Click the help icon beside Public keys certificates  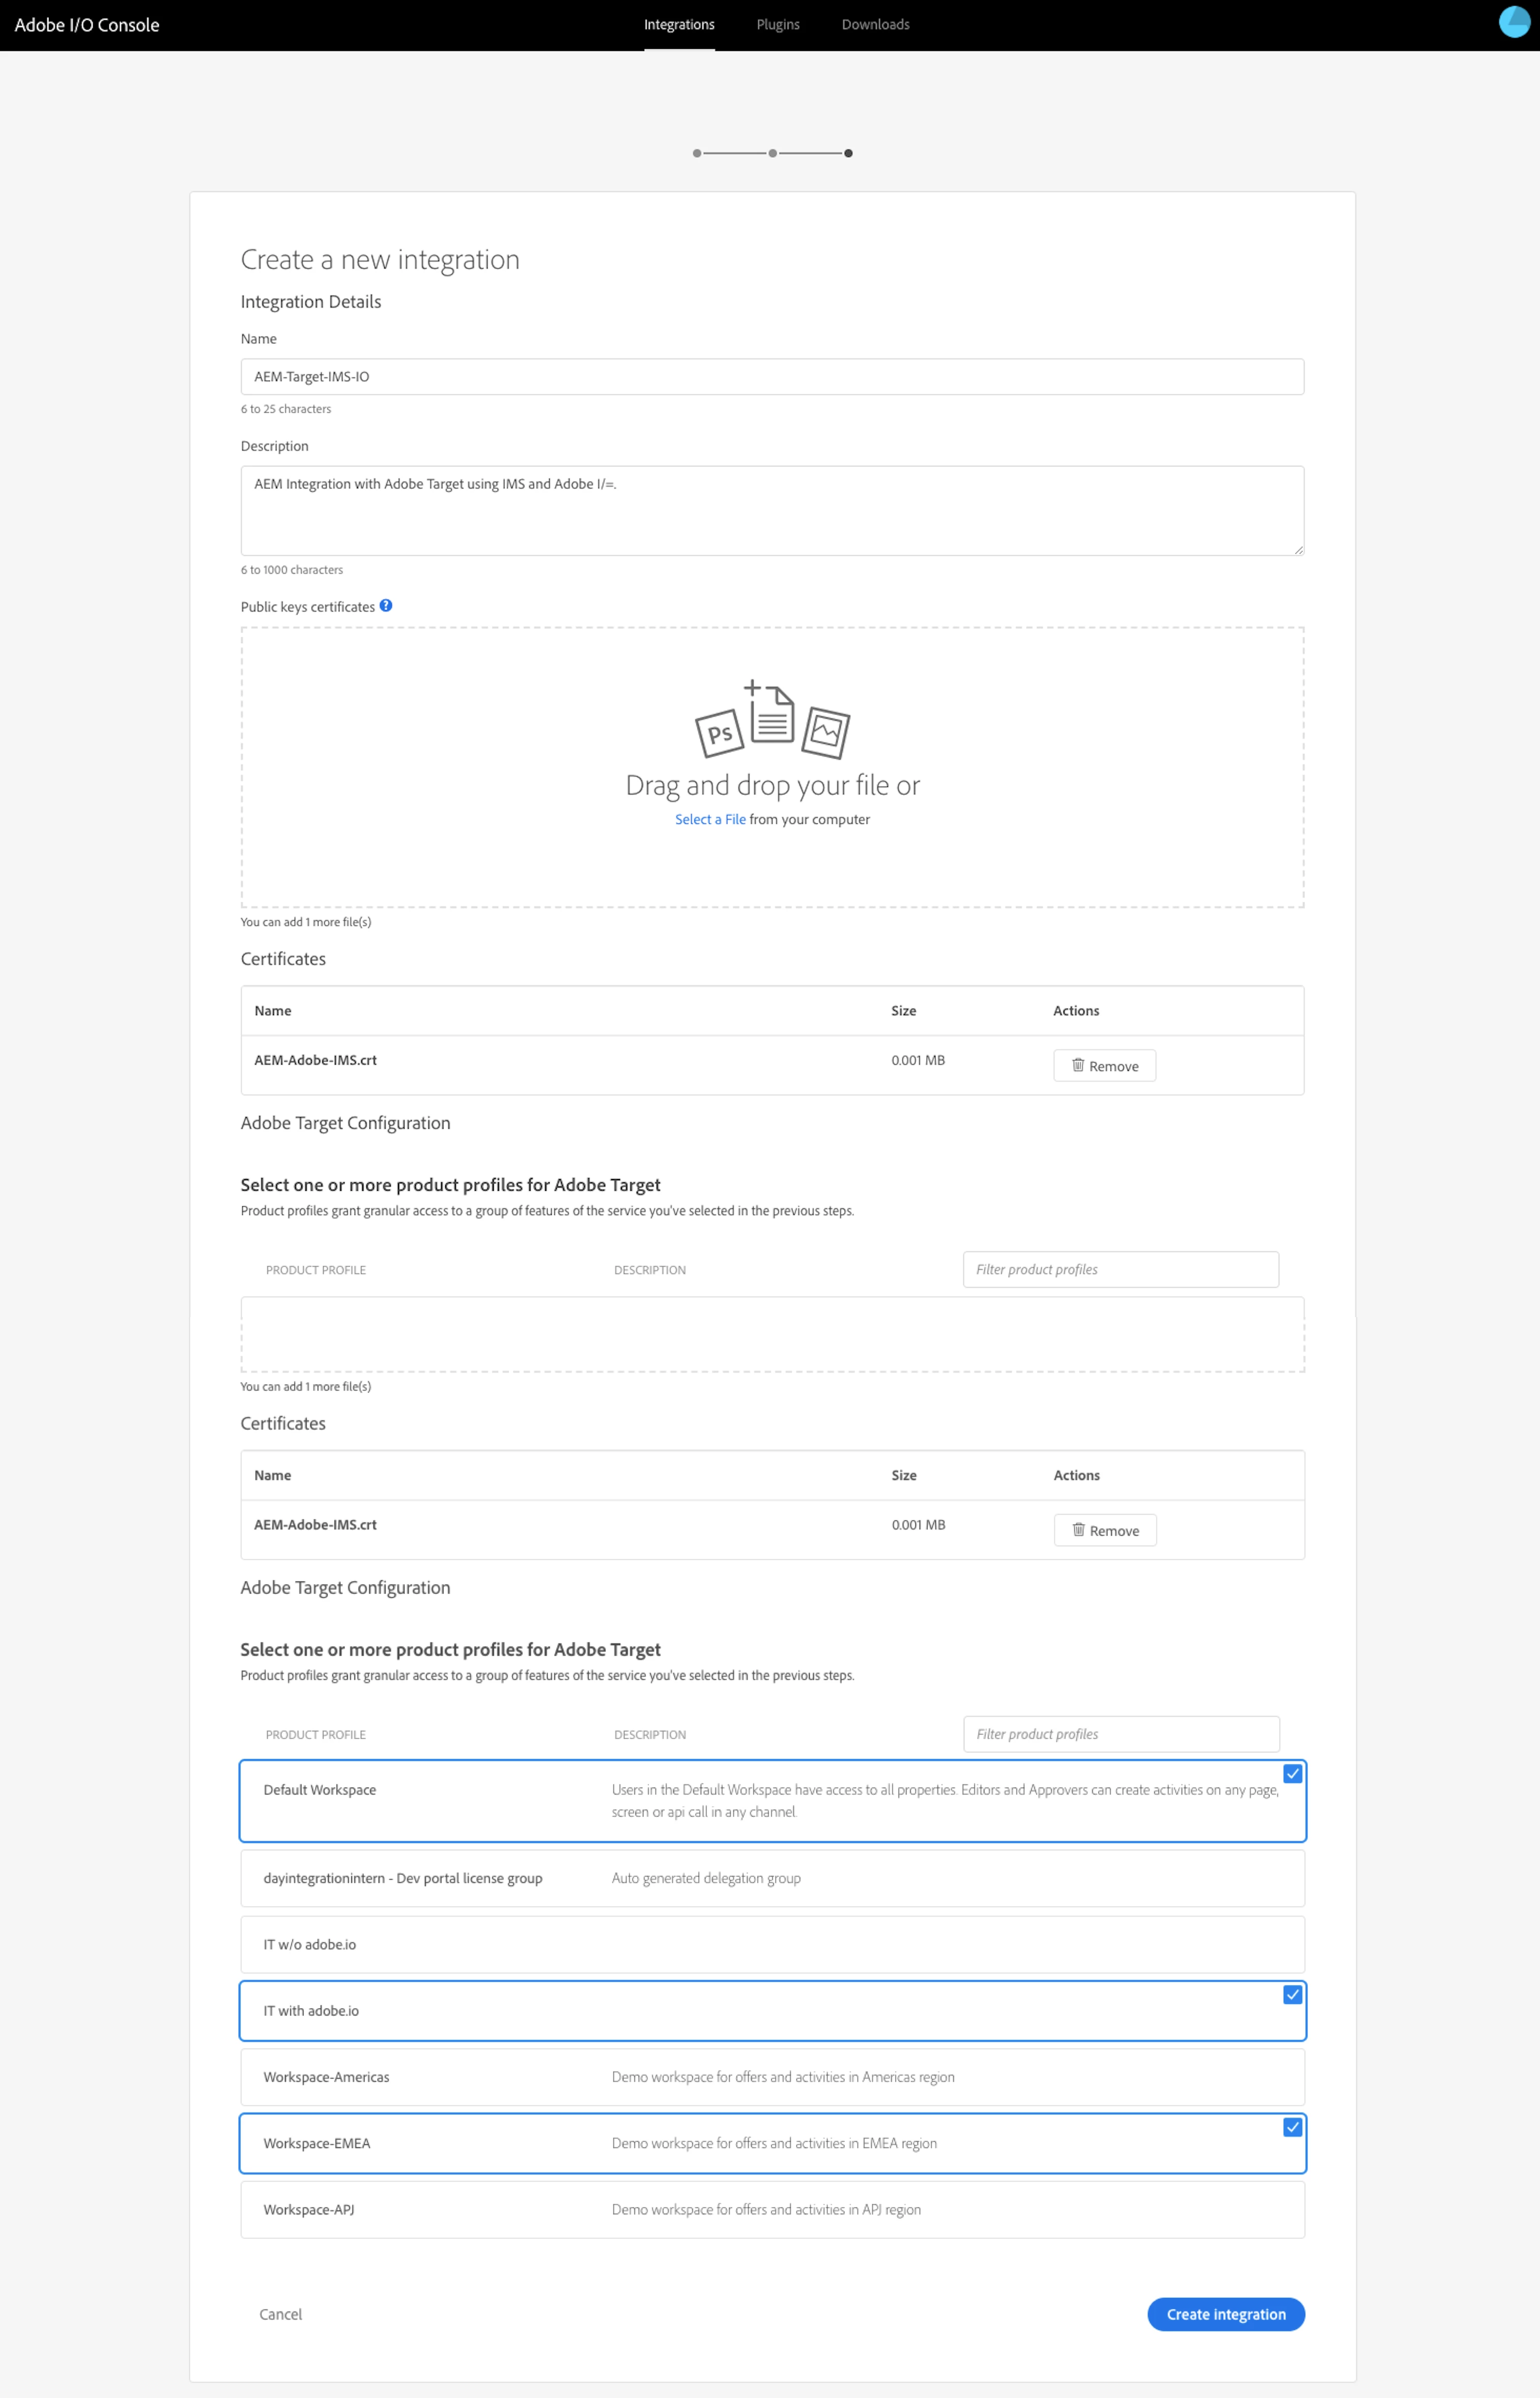pos(386,605)
